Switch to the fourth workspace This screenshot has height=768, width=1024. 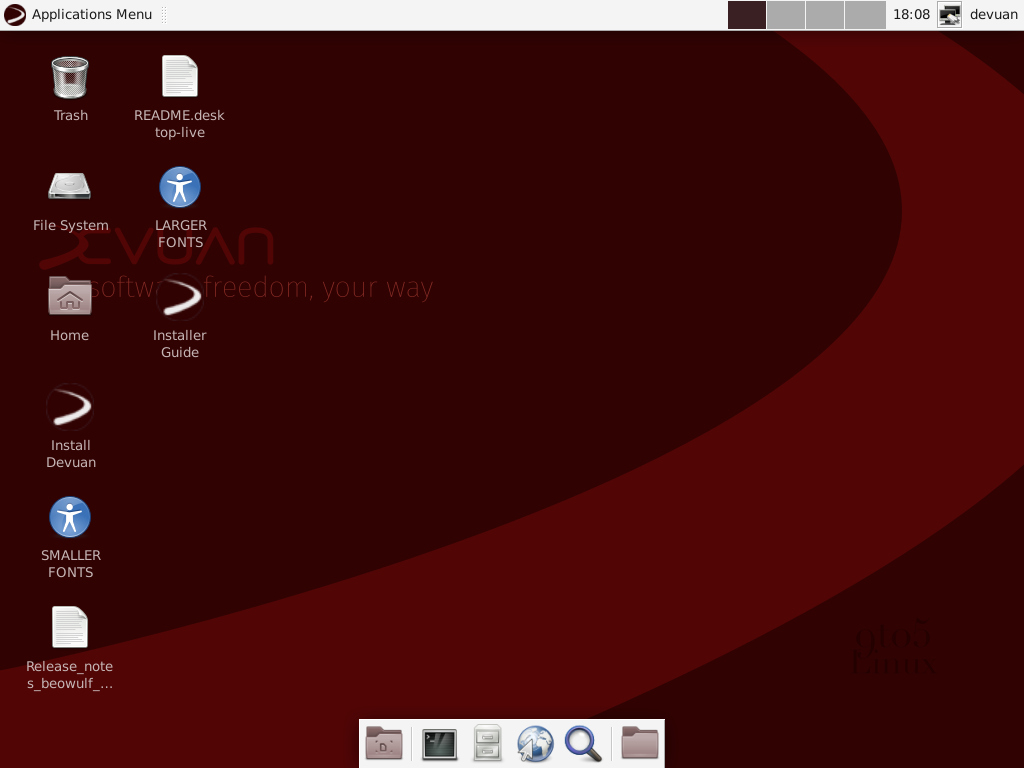[x=865, y=14]
